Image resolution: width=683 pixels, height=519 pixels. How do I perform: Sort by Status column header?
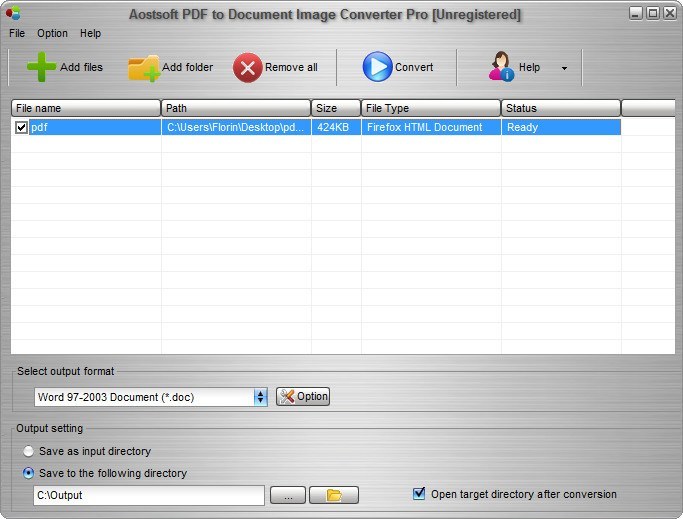click(561, 108)
